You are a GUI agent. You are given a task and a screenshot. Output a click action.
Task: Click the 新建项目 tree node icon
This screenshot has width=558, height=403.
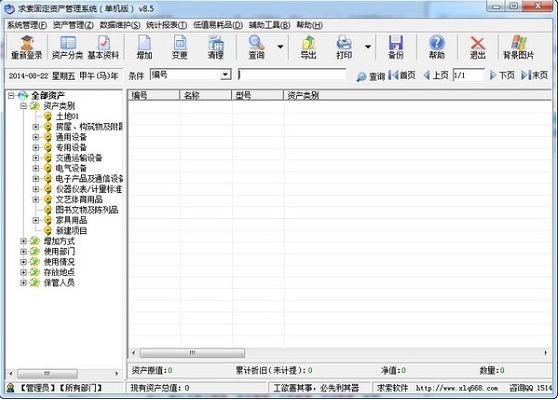coord(48,231)
